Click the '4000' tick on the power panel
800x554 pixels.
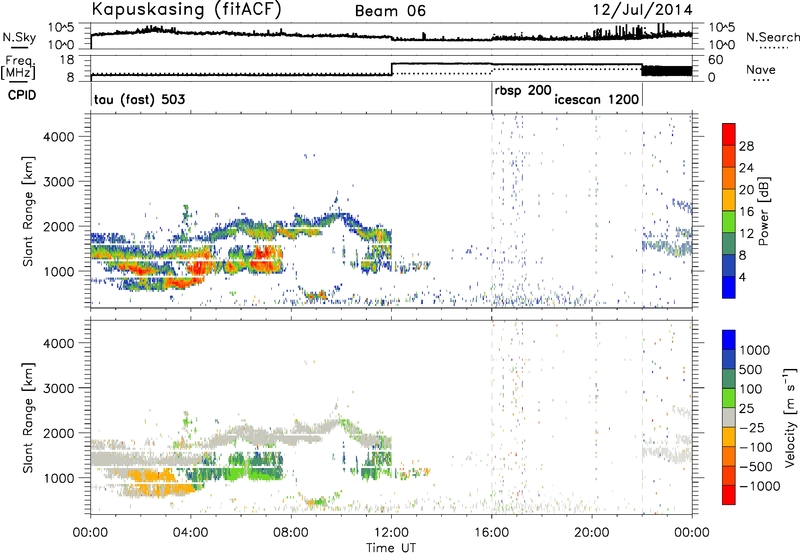59,137
